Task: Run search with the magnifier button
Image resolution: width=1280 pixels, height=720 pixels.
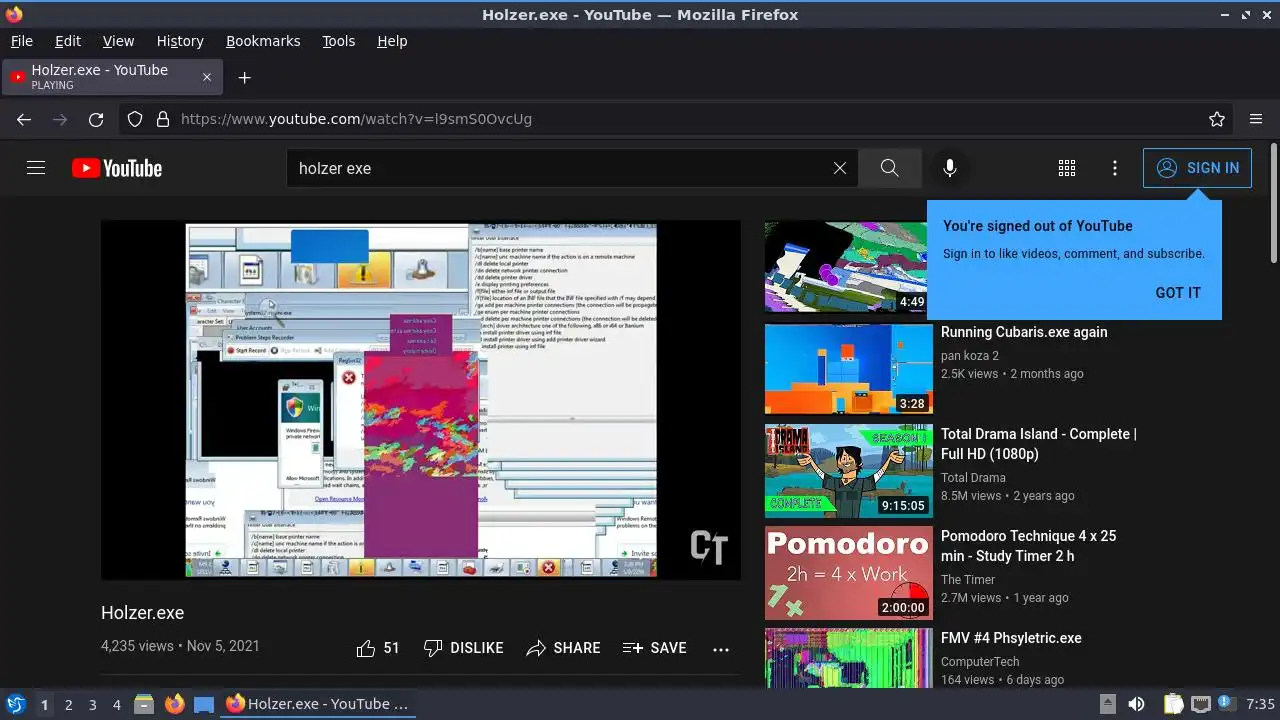Action: (x=890, y=168)
